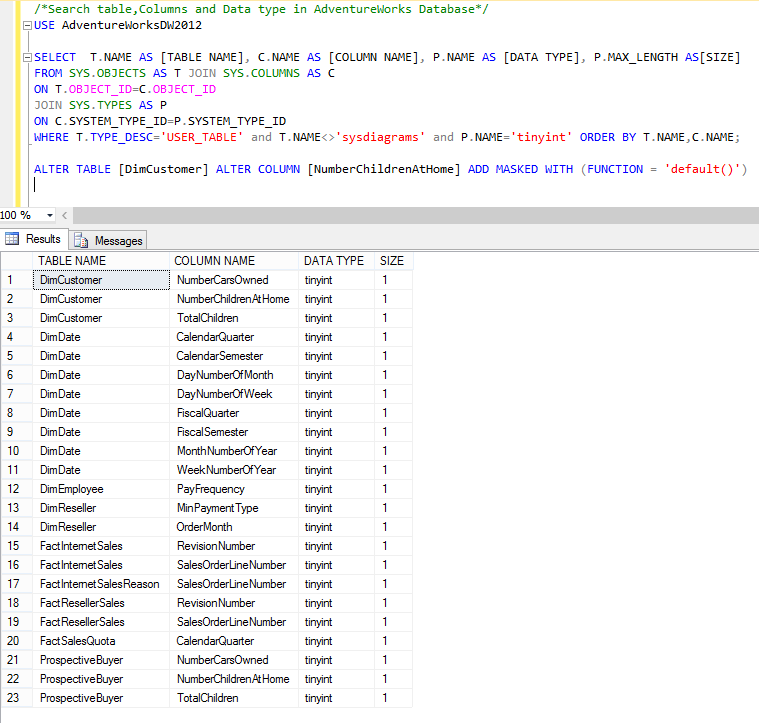Click SYS.TYPES in the JOIN clause
This screenshot has width=759, height=723.
tap(100, 105)
